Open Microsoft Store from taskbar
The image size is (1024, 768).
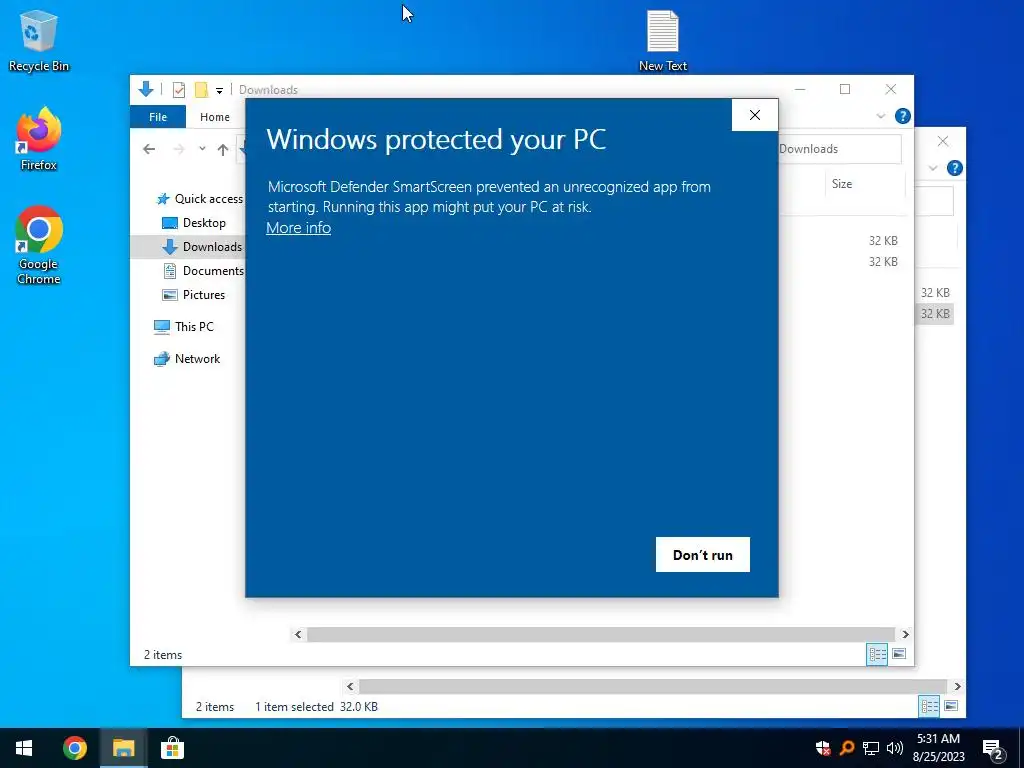(x=172, y=748)
